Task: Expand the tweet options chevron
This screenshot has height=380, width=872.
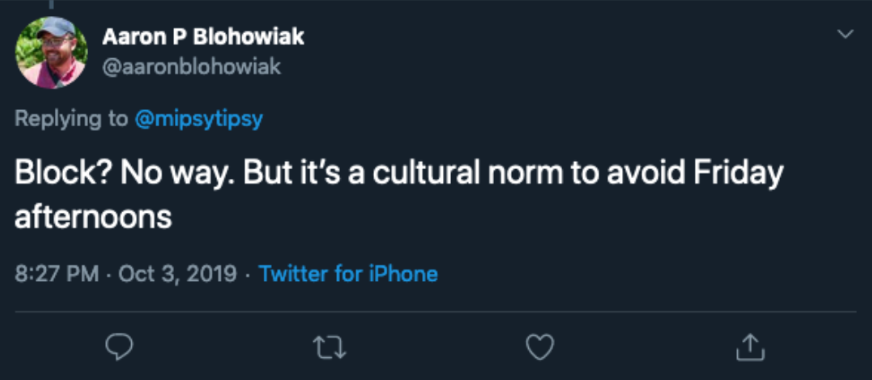Action: 845,34
